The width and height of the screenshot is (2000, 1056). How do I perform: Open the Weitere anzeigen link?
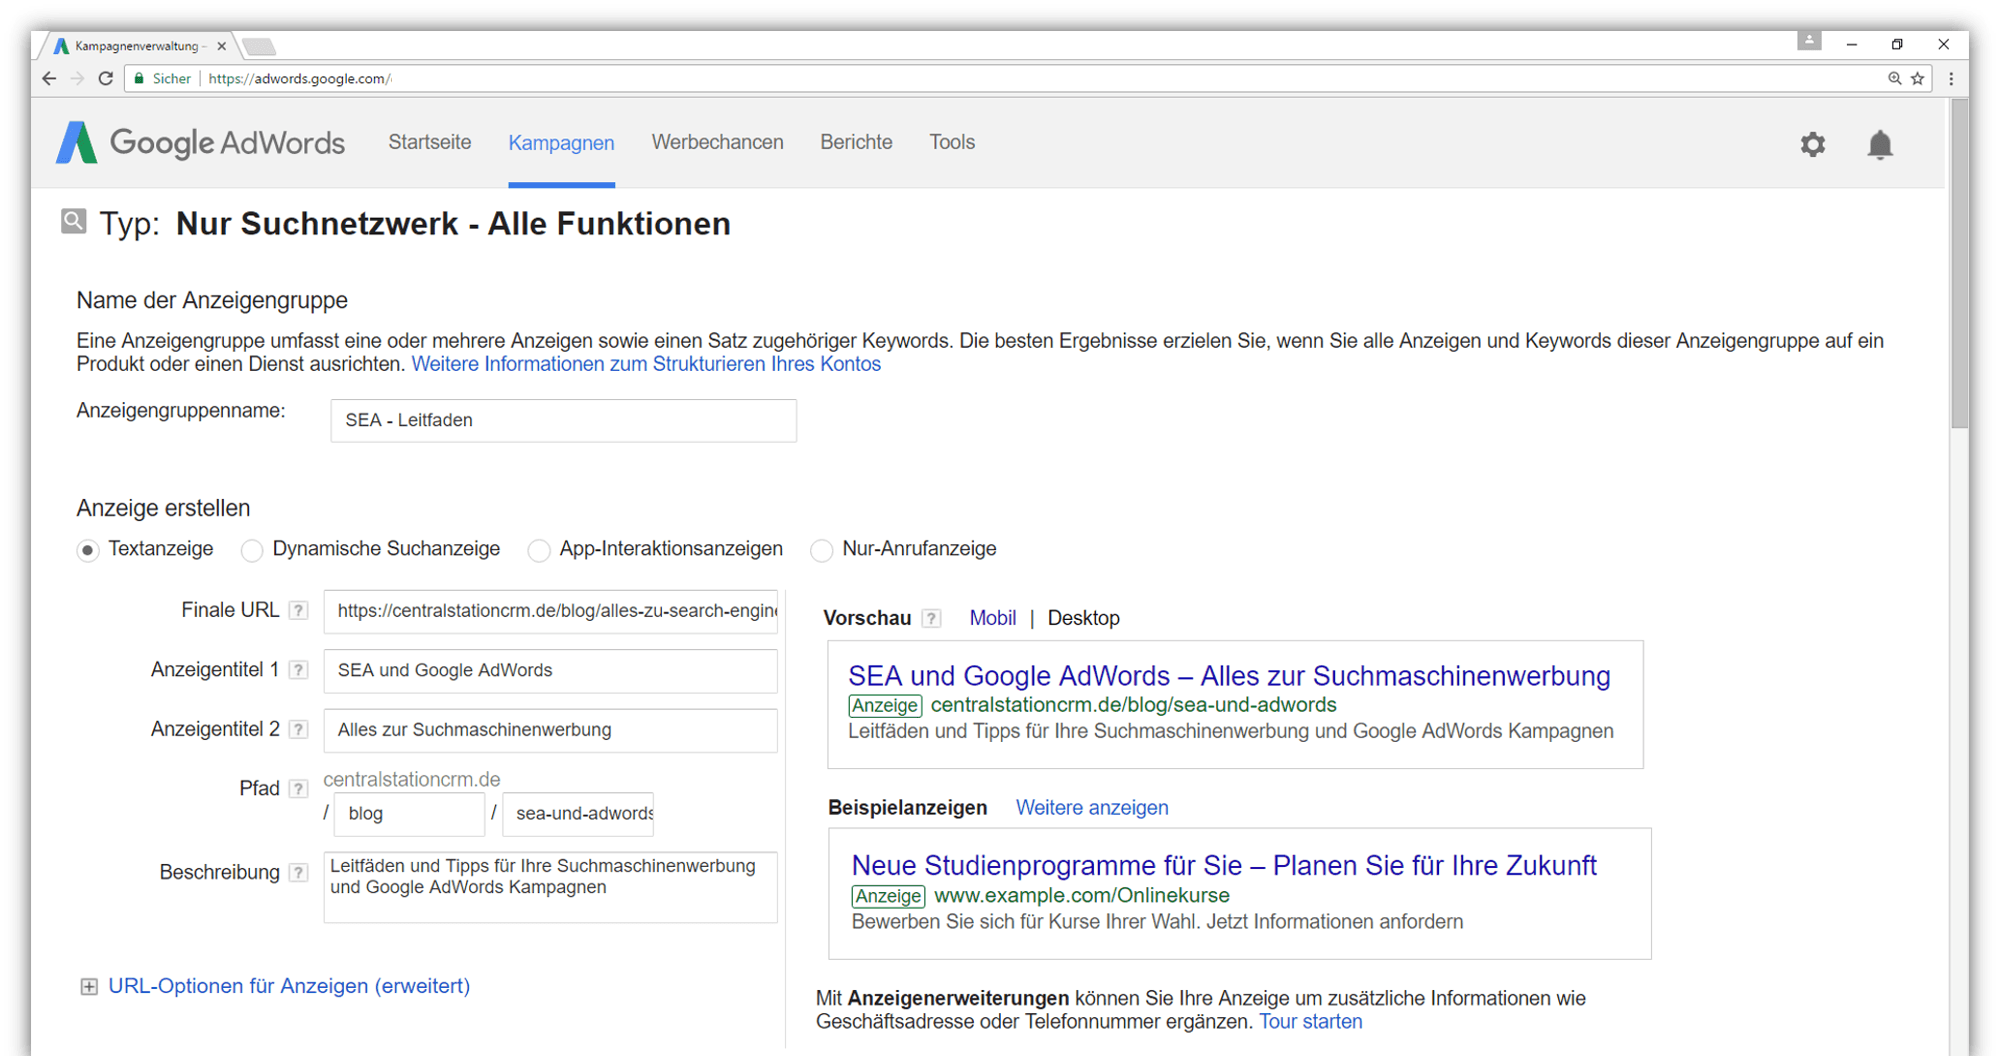pyautogui.click(x=1091, y=807)
